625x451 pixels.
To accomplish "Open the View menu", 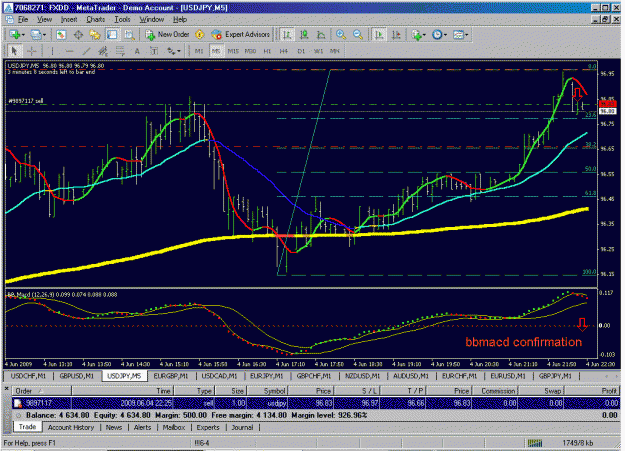I will (44, 19).
